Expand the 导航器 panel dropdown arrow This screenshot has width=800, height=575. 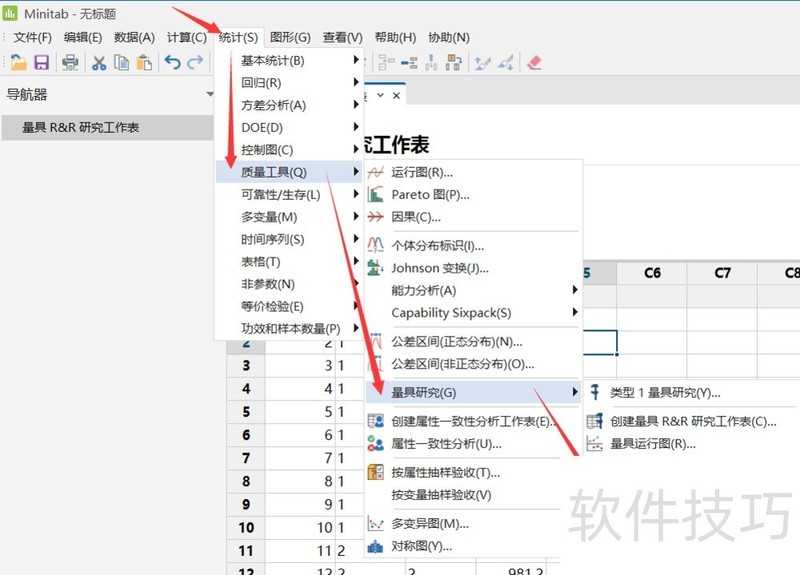pyautogui.click(x=210, y=95)
